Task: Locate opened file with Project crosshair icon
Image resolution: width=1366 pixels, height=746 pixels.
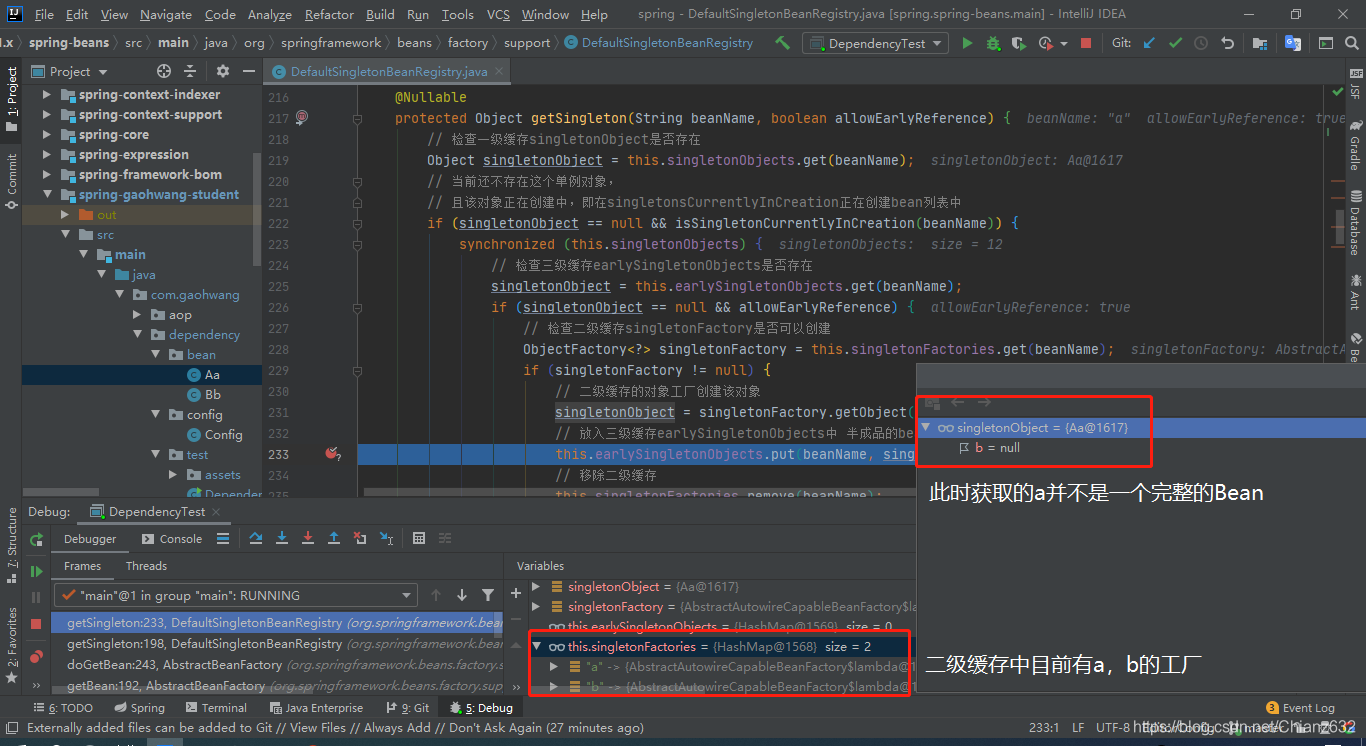Action: pos(164,71)
